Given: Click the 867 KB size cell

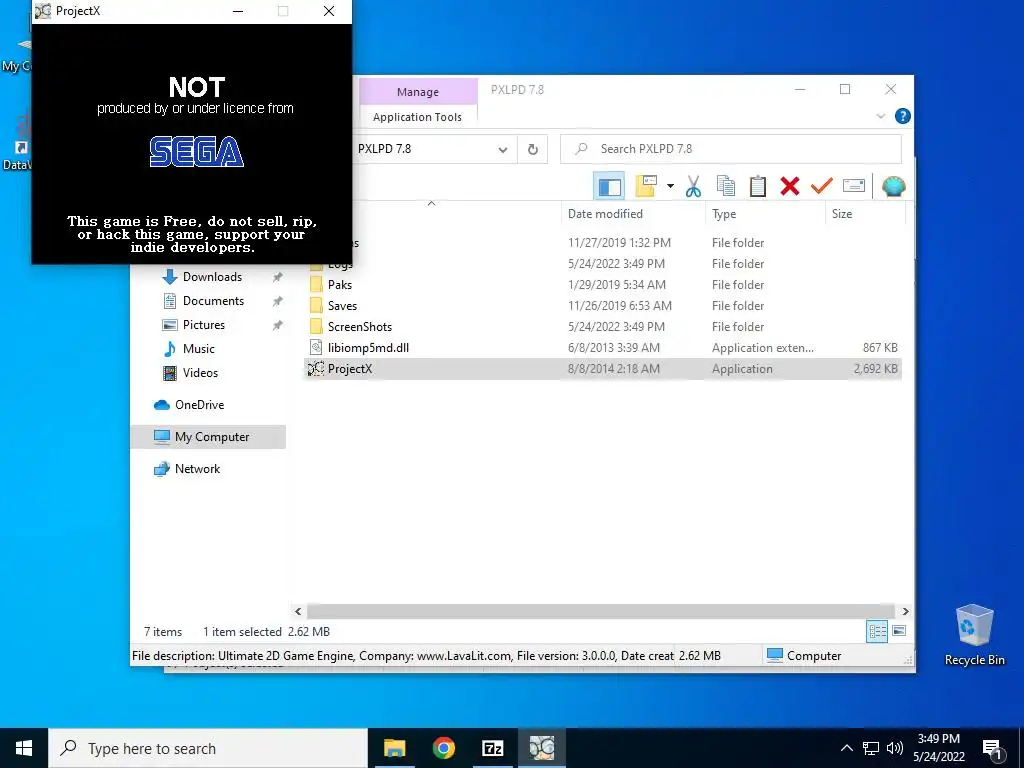Looking at the screenshot, I should (880, 347).
